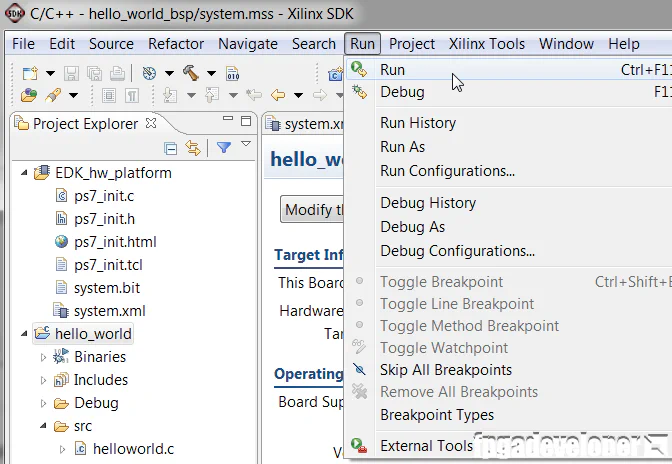Collapse the EDK_hw_platform project tree
This screenshot has width=672, height=464.
pos(25,172)
